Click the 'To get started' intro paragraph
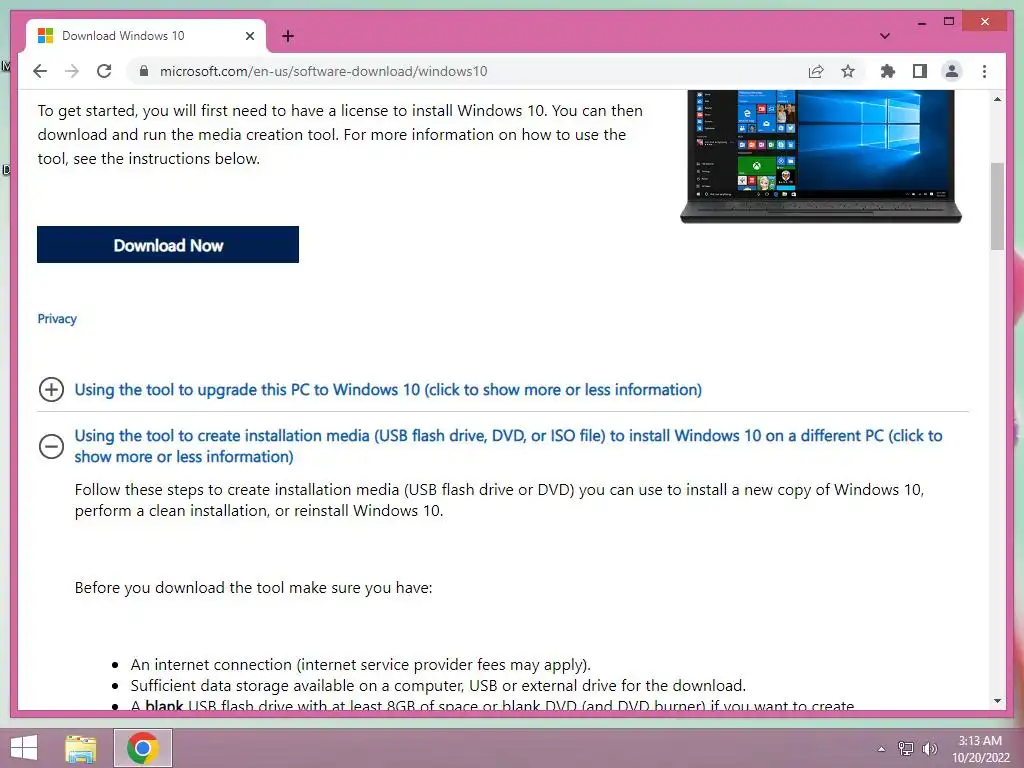 pos(340,135)
